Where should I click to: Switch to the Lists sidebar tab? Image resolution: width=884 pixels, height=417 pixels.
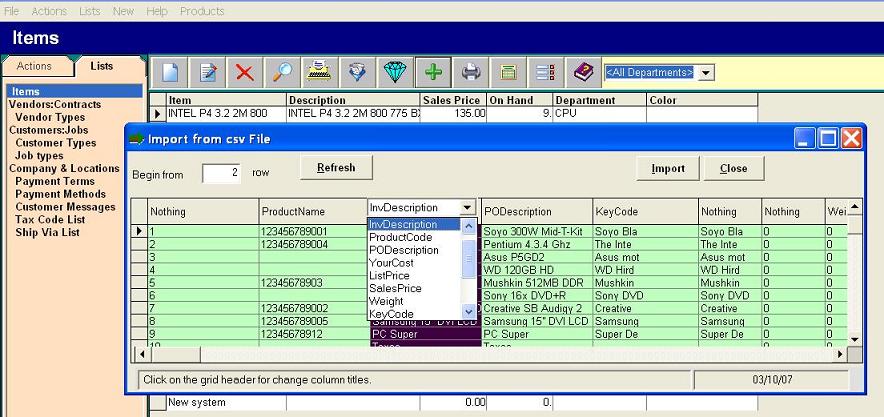click(102, 66)
